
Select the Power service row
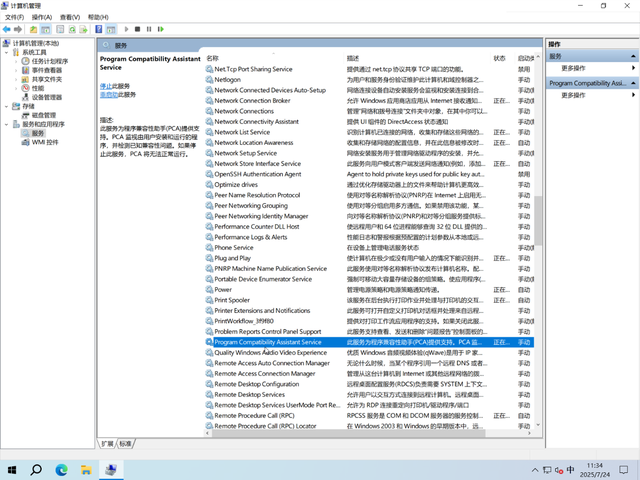[x=369, y=289]
